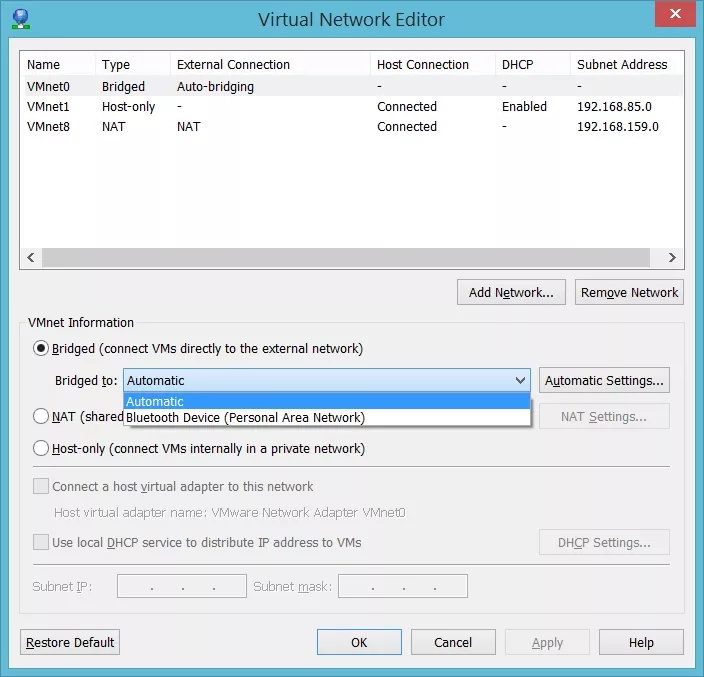Click the Remove Network button
704x677 pixels.
click(x=629, y=292)
